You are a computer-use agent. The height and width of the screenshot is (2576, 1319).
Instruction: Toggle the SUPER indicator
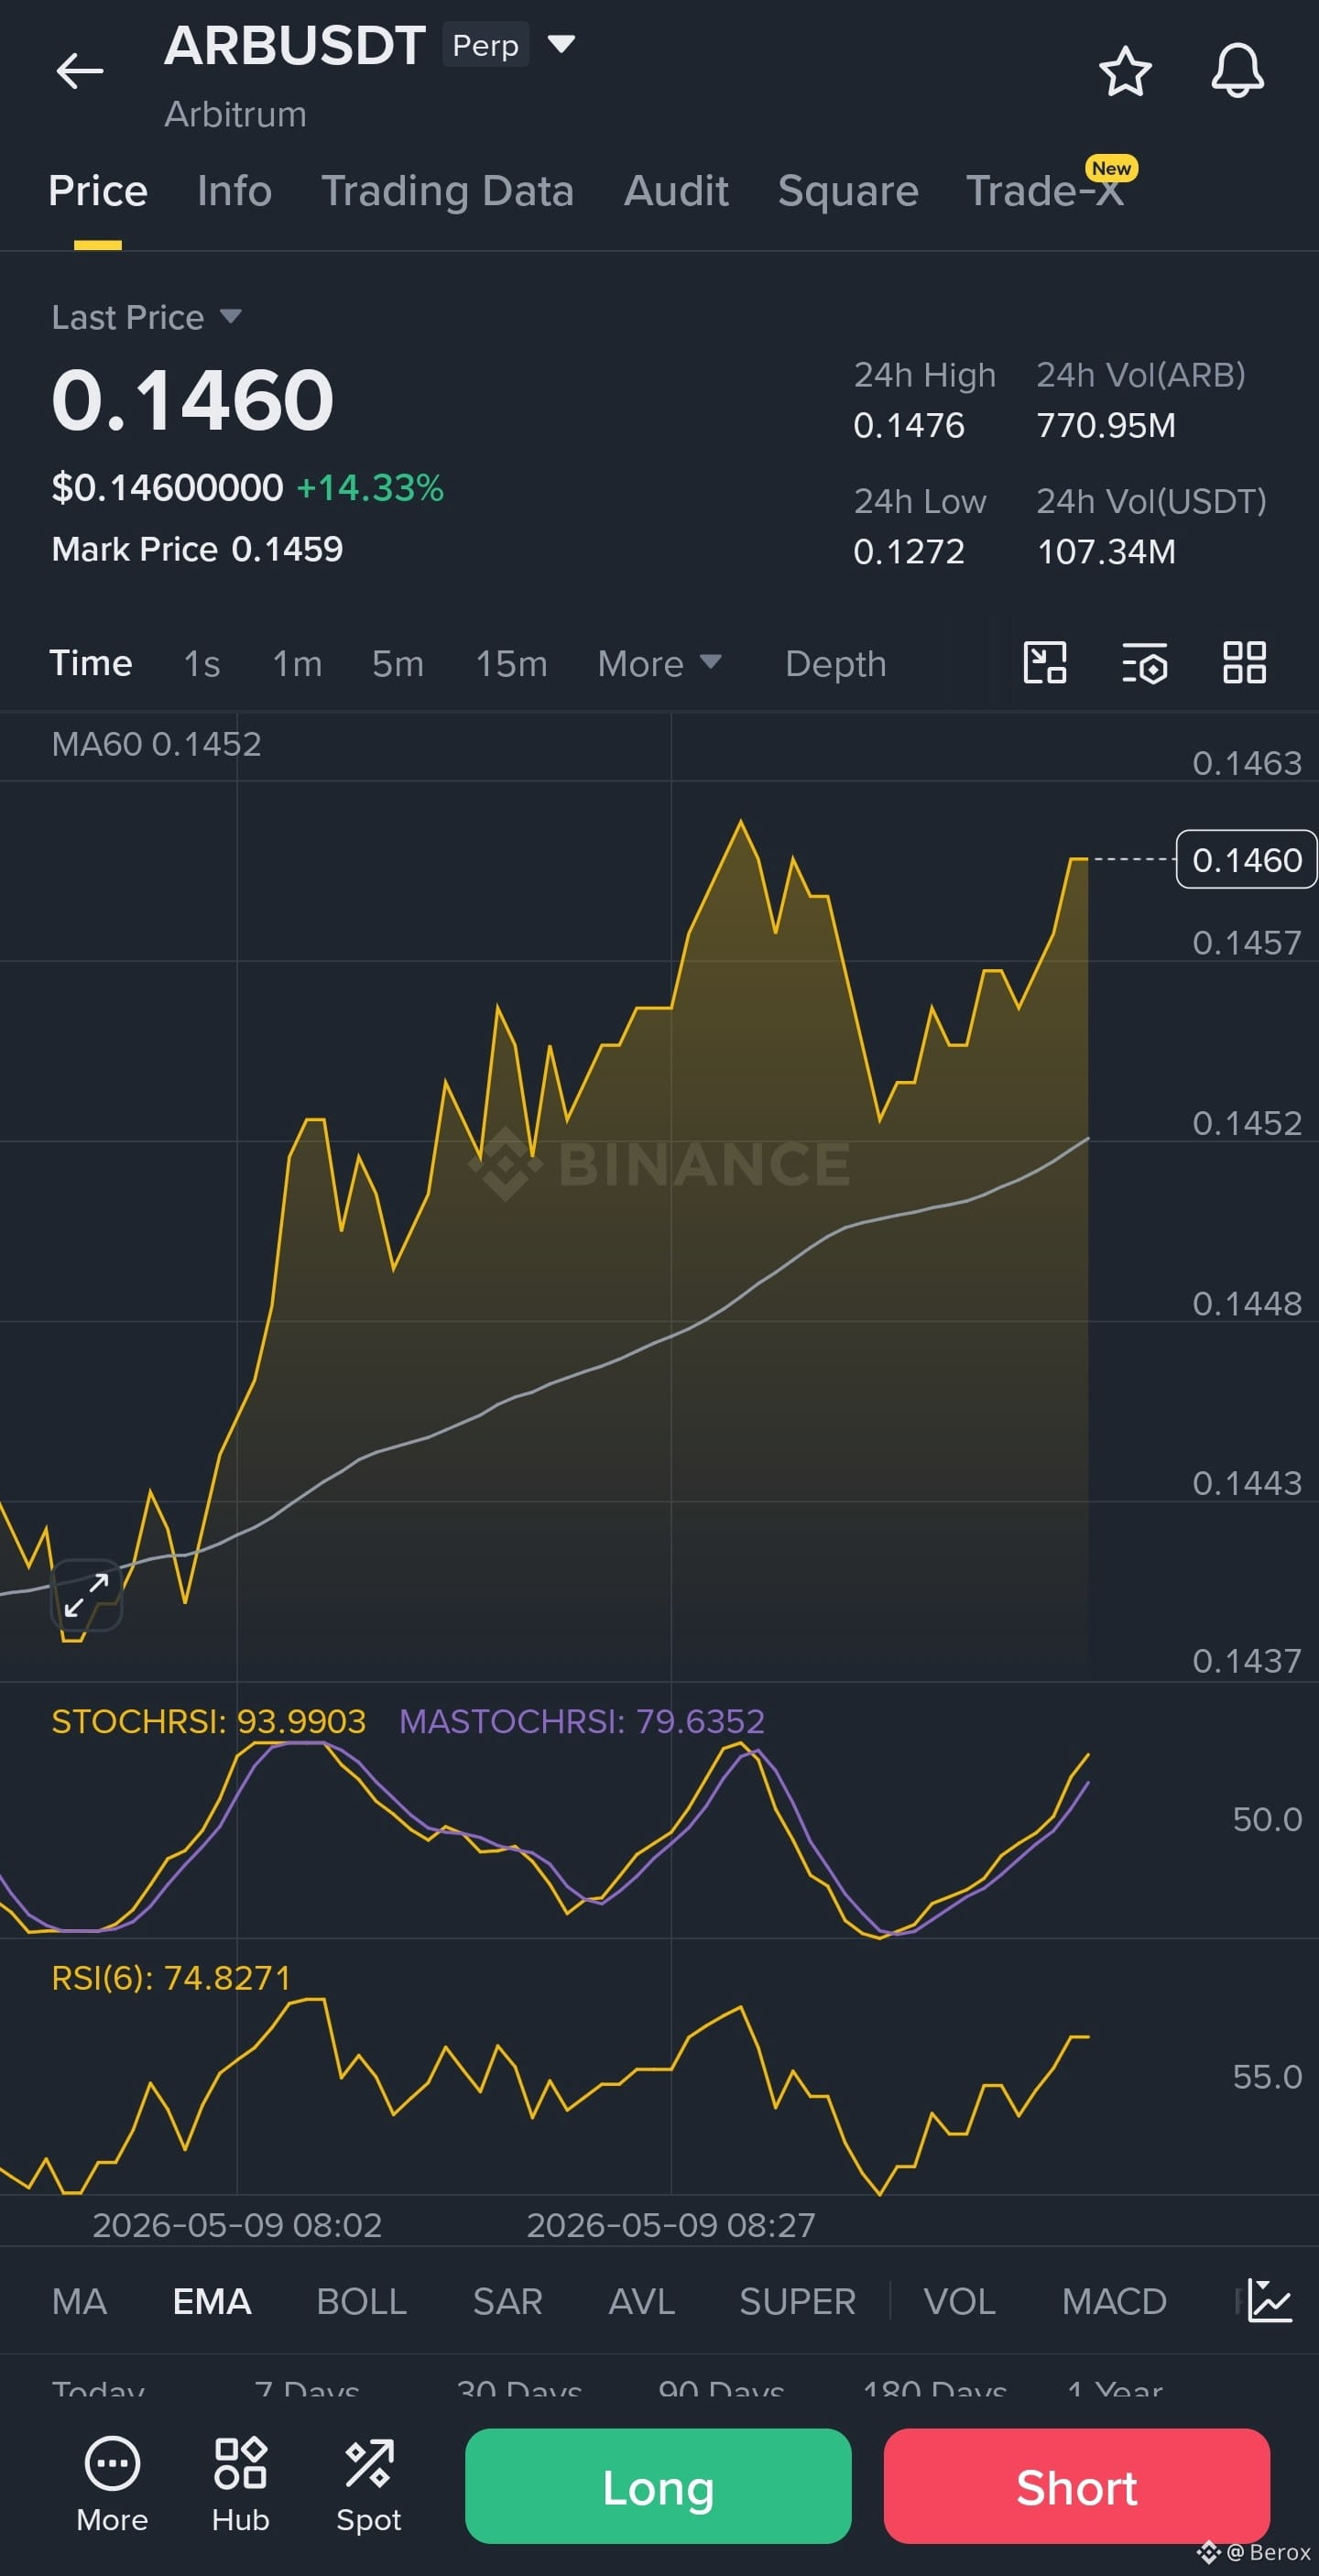point(797,2301)
